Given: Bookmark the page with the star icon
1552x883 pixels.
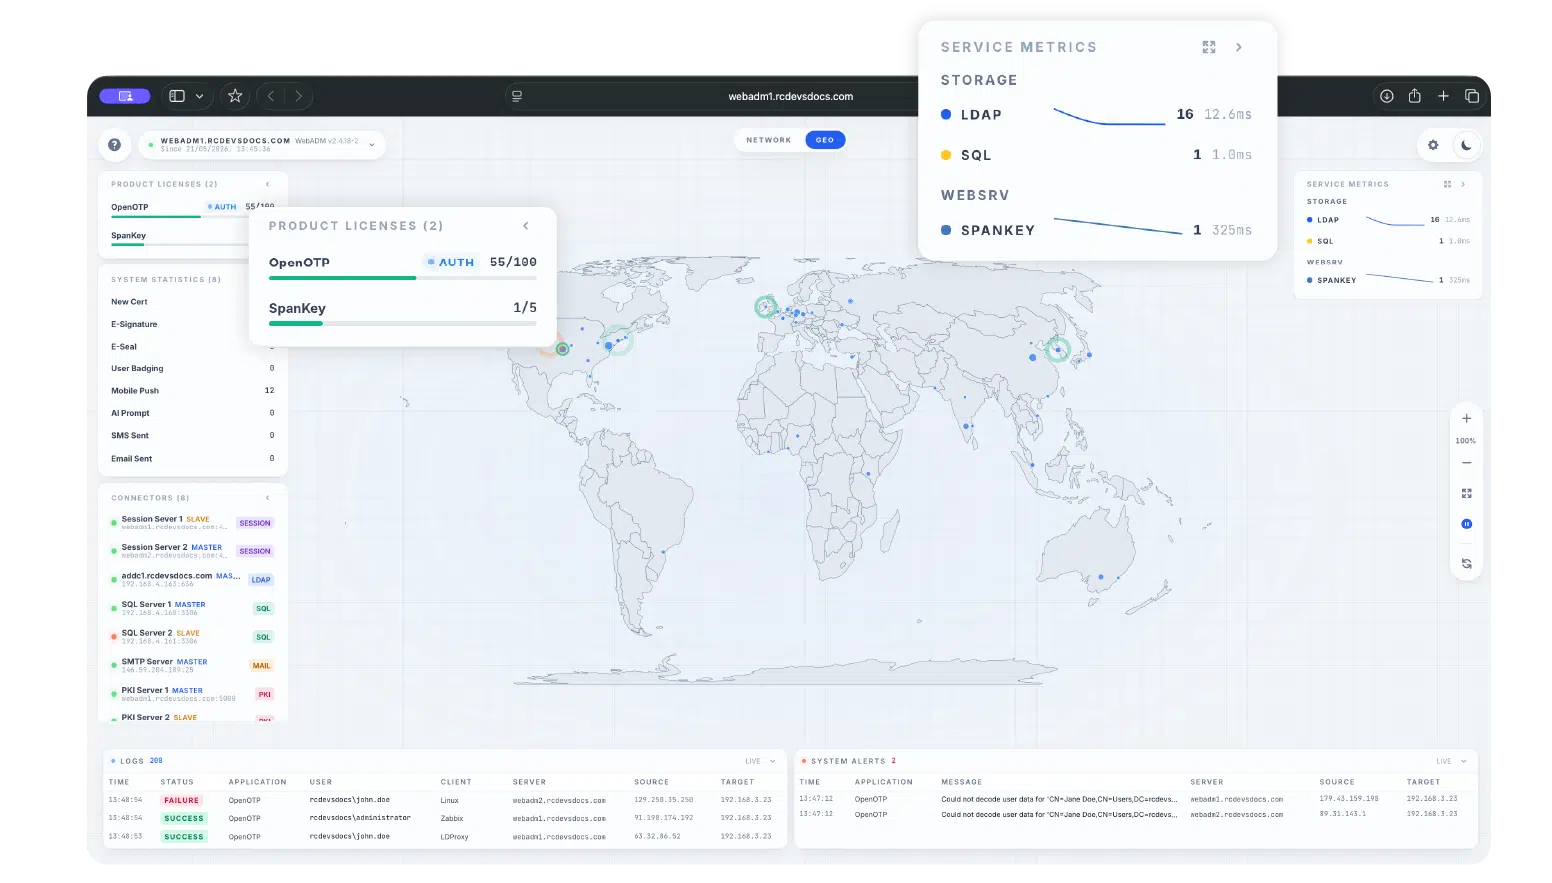Looking at the screenshot, I should pyautogui.click(x=235, y=96).
